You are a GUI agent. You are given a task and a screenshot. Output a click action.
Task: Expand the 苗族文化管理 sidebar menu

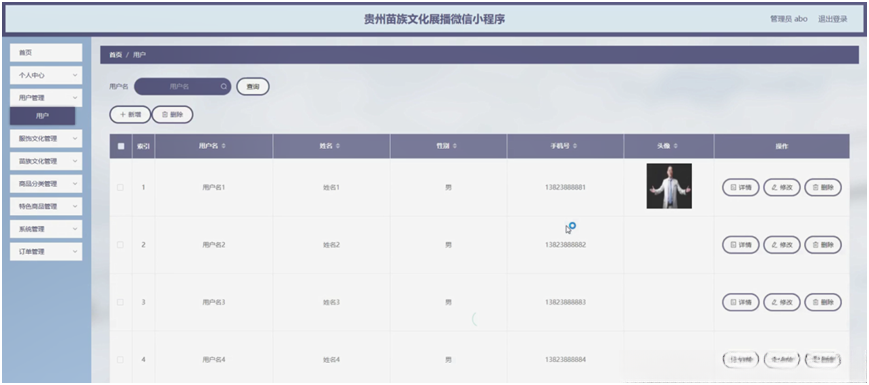coord(46,161)
